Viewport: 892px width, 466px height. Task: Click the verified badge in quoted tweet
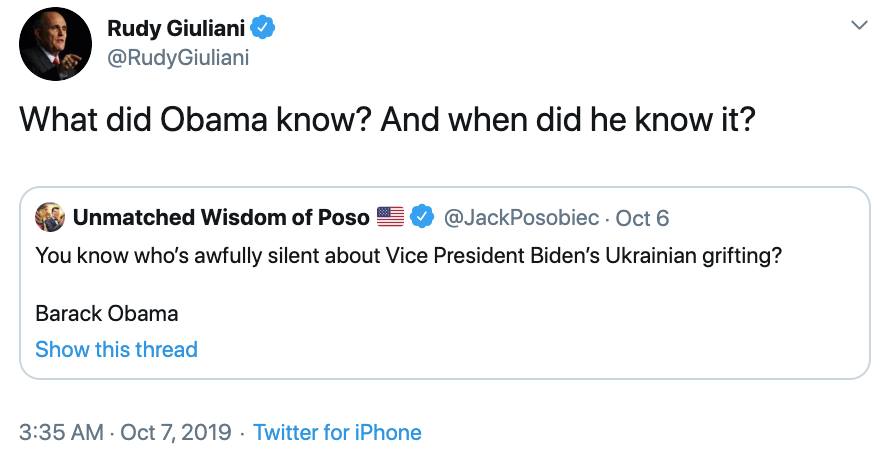coord(422,216)
